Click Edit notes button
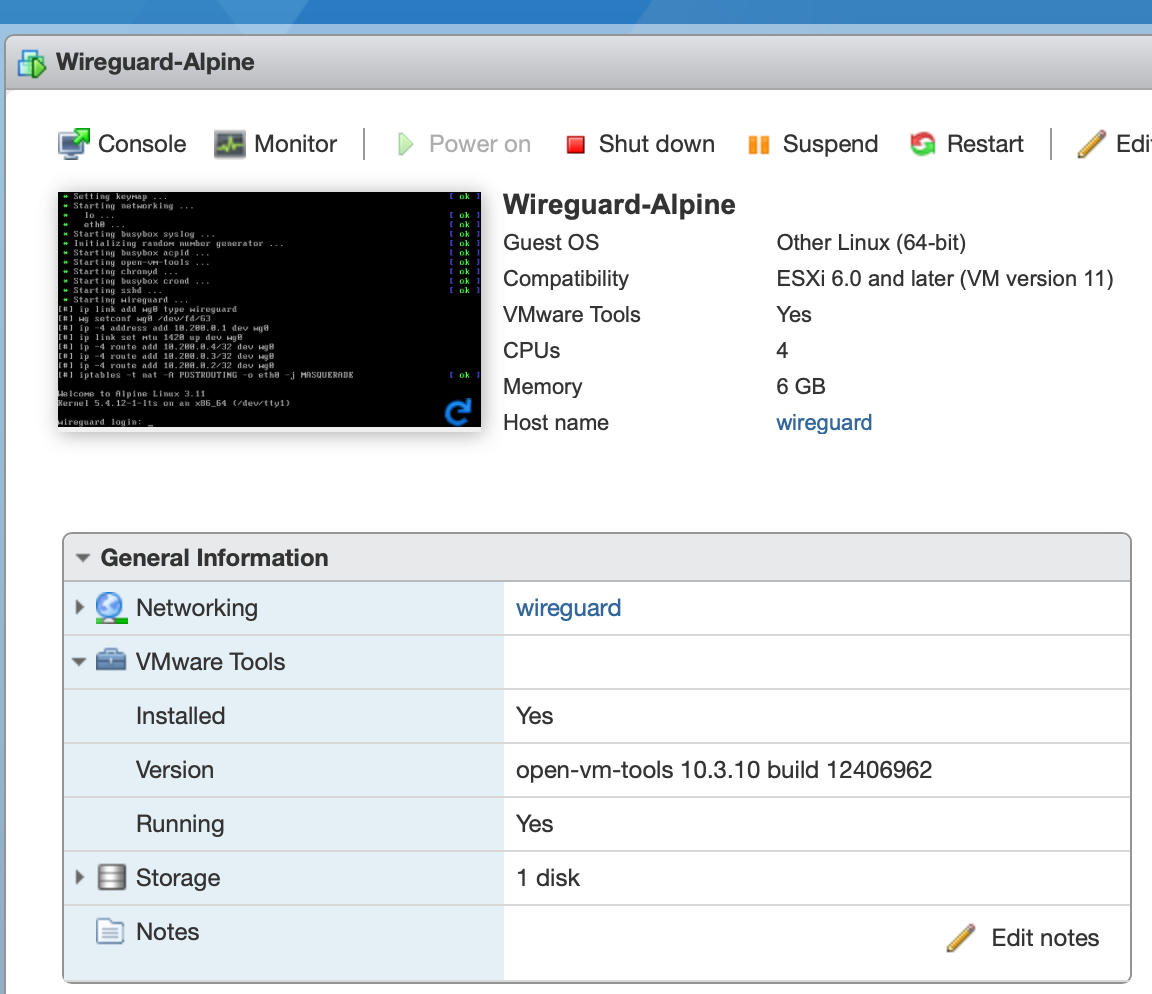Viewport: 1152px width, 994px height. pos(1023,937)
